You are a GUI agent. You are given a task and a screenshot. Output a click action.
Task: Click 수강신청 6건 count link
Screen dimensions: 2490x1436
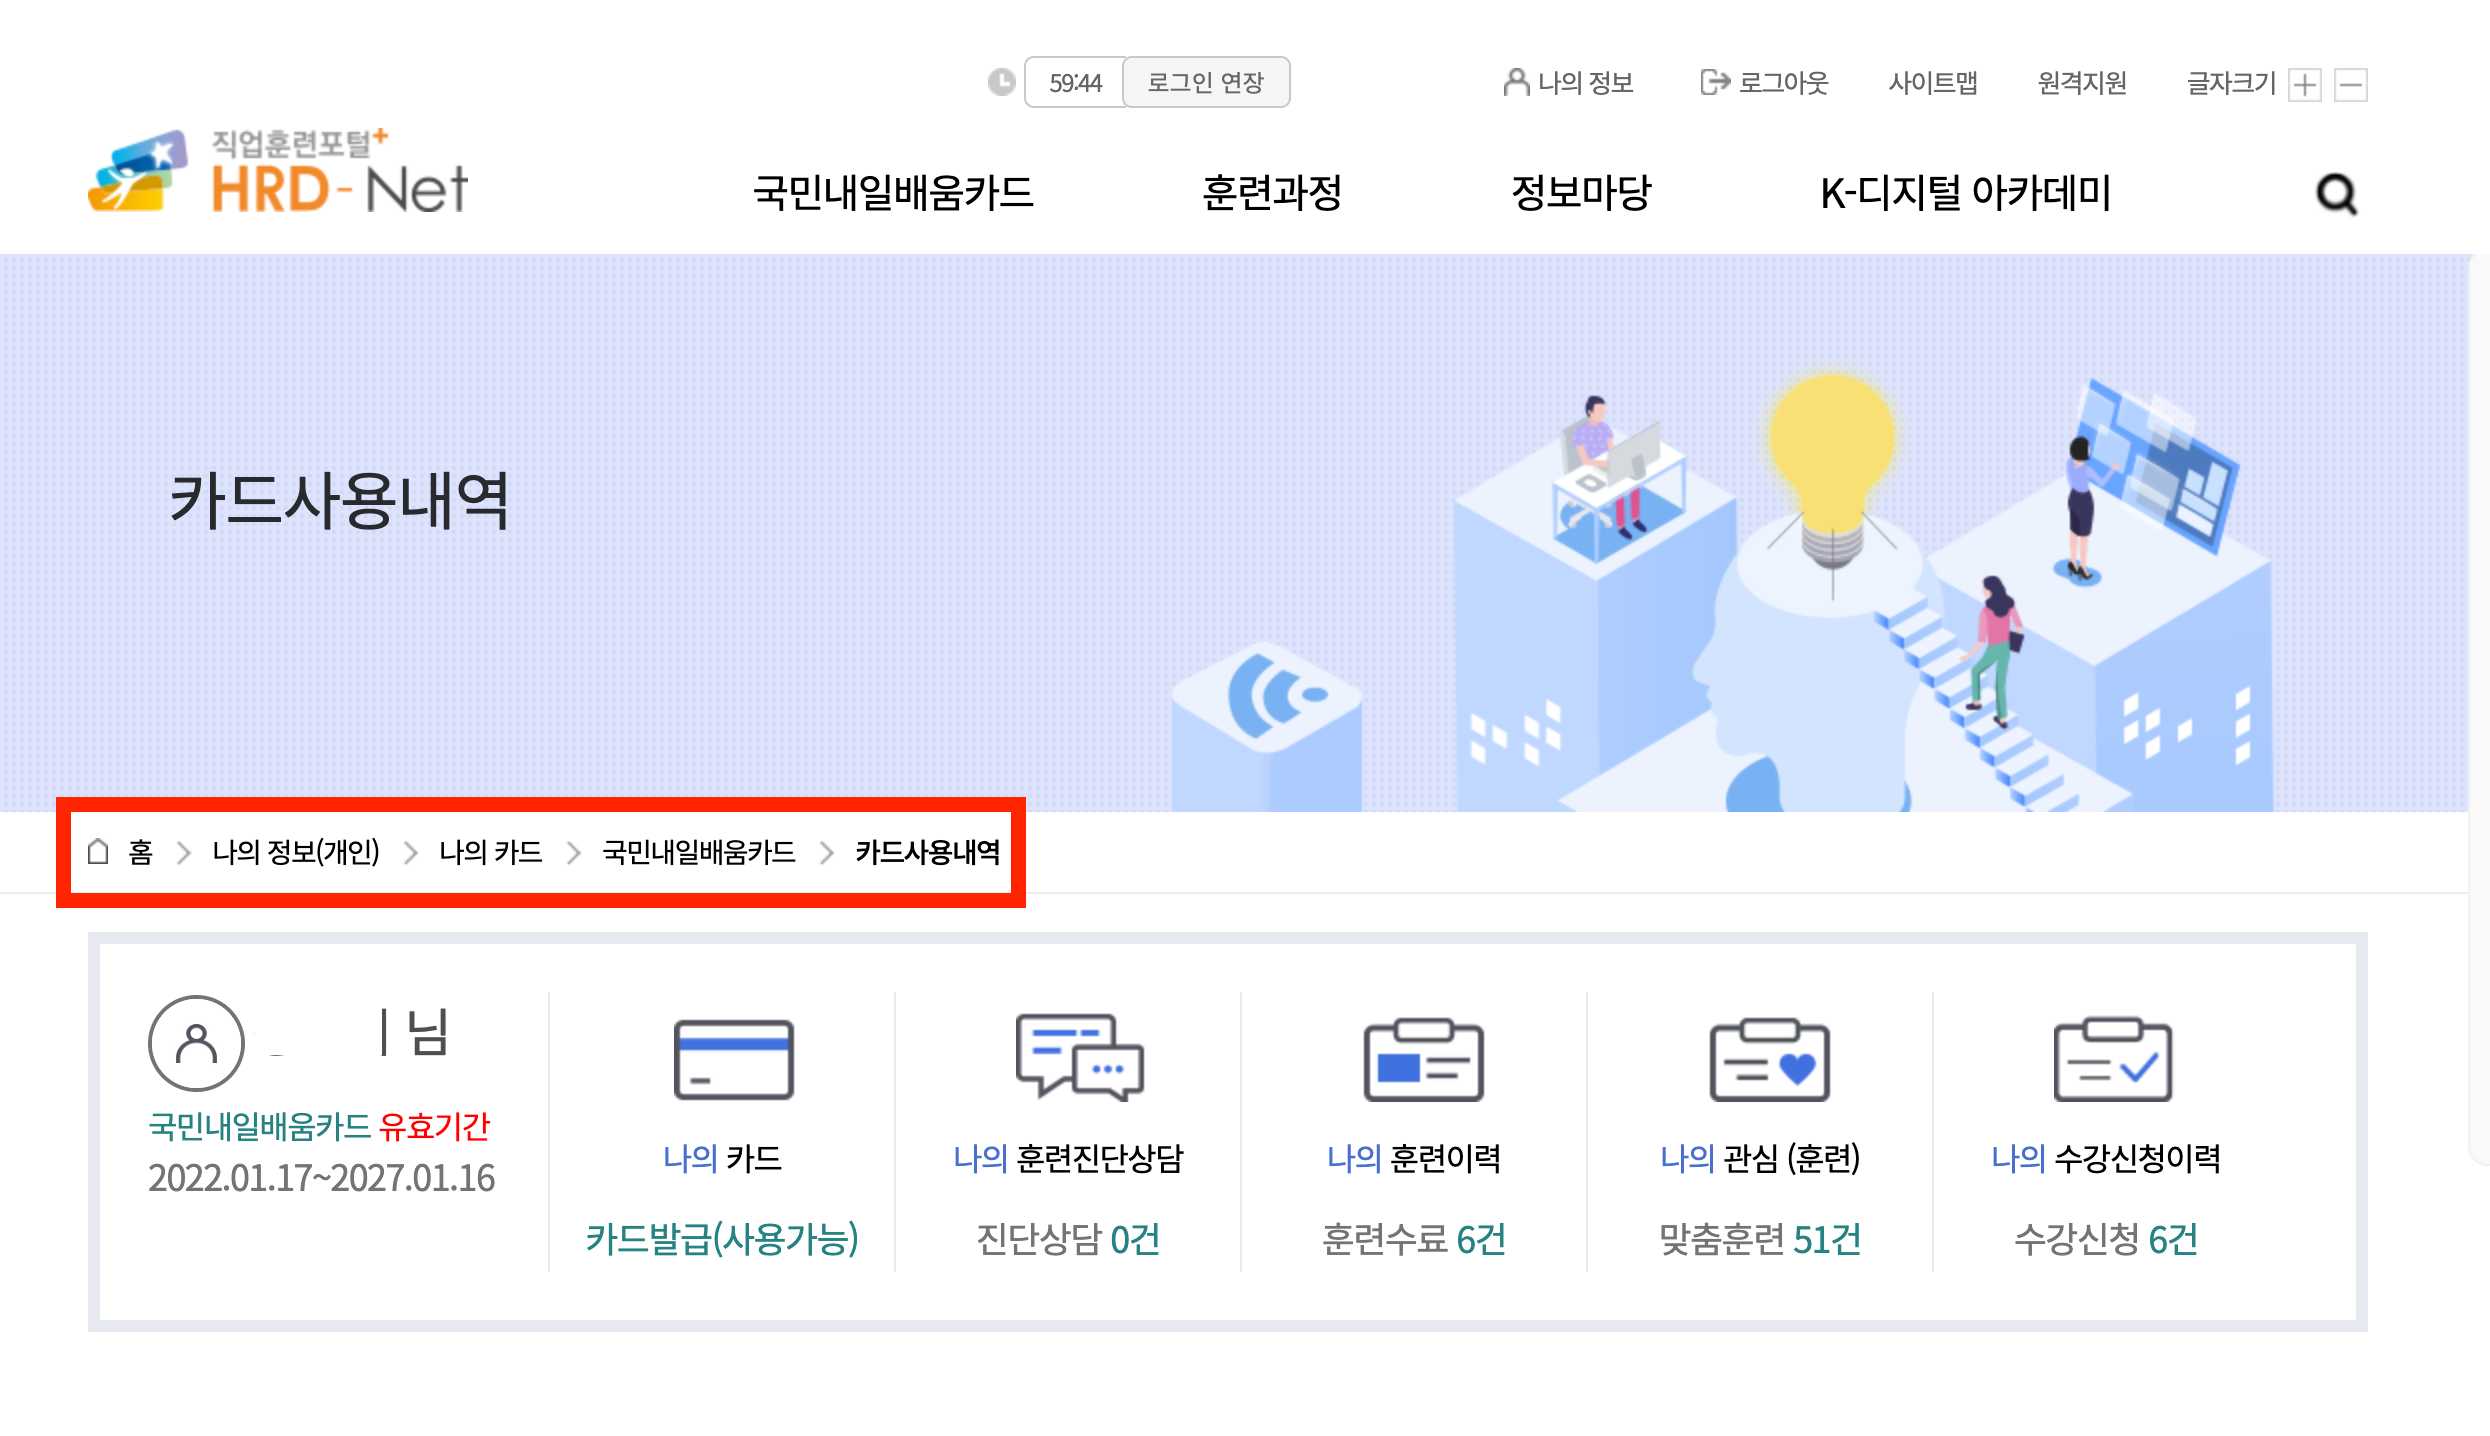[x=2105, y=1239]
